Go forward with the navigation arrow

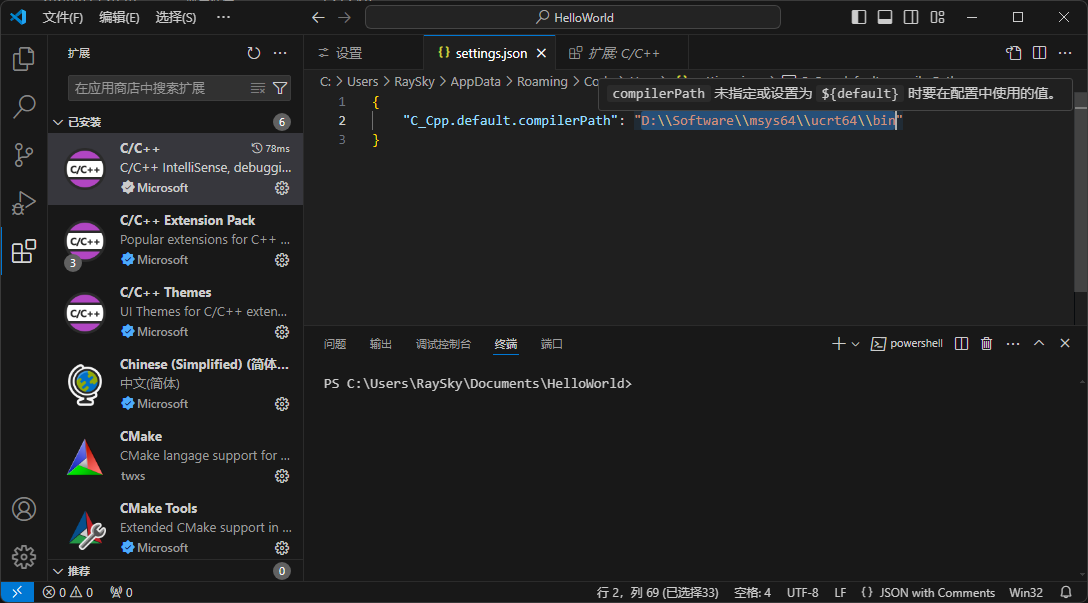pos(345,17)
